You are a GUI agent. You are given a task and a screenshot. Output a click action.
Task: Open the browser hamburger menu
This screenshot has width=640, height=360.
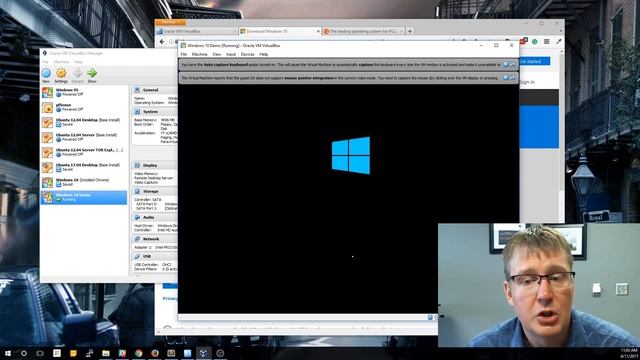[547, 42]
